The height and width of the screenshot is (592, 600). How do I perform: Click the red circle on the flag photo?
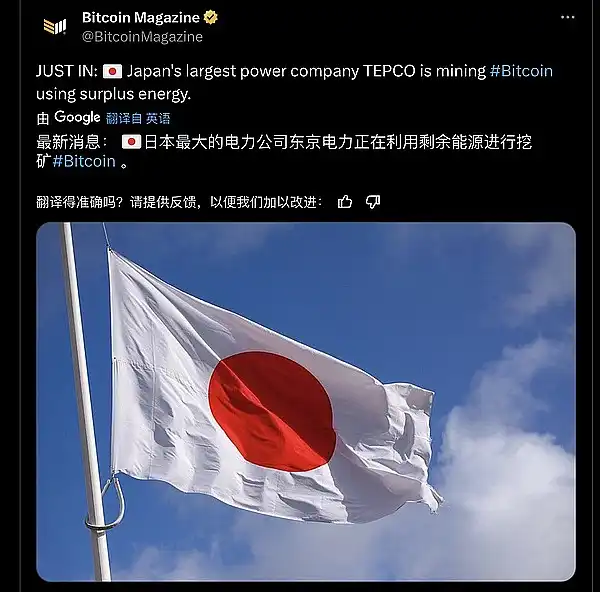pos(272,412)
